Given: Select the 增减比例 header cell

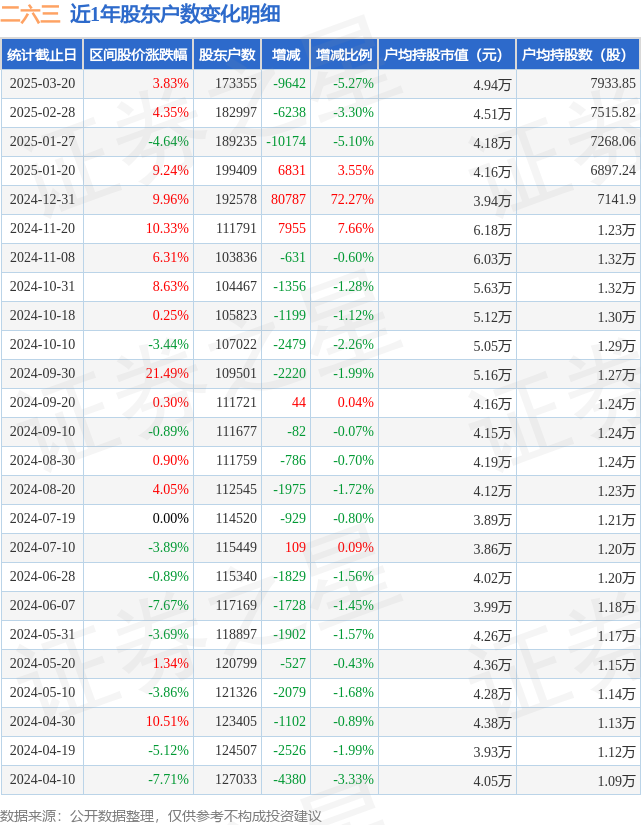Looking at the screenshot, I should [344, 55].
